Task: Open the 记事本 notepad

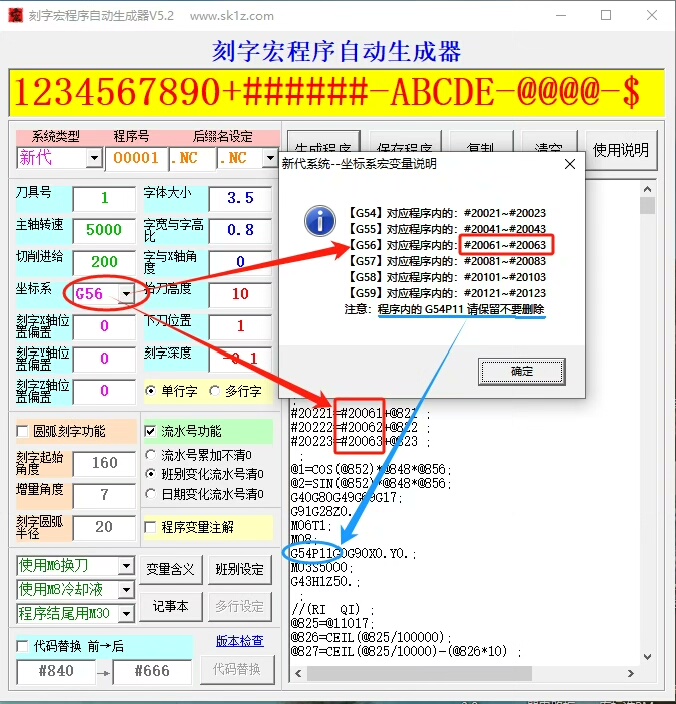Action: [170, 606]
